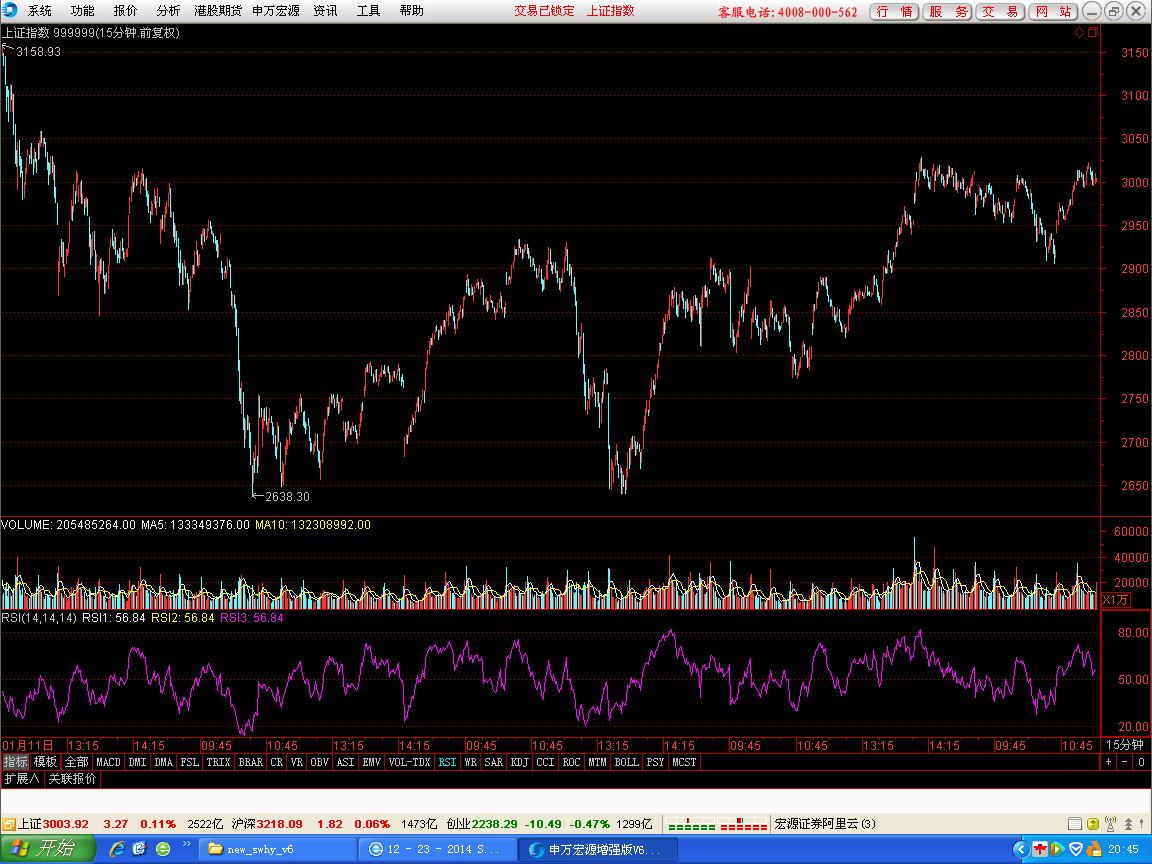Open the 15分钟 period selector

click(1126, 745)
